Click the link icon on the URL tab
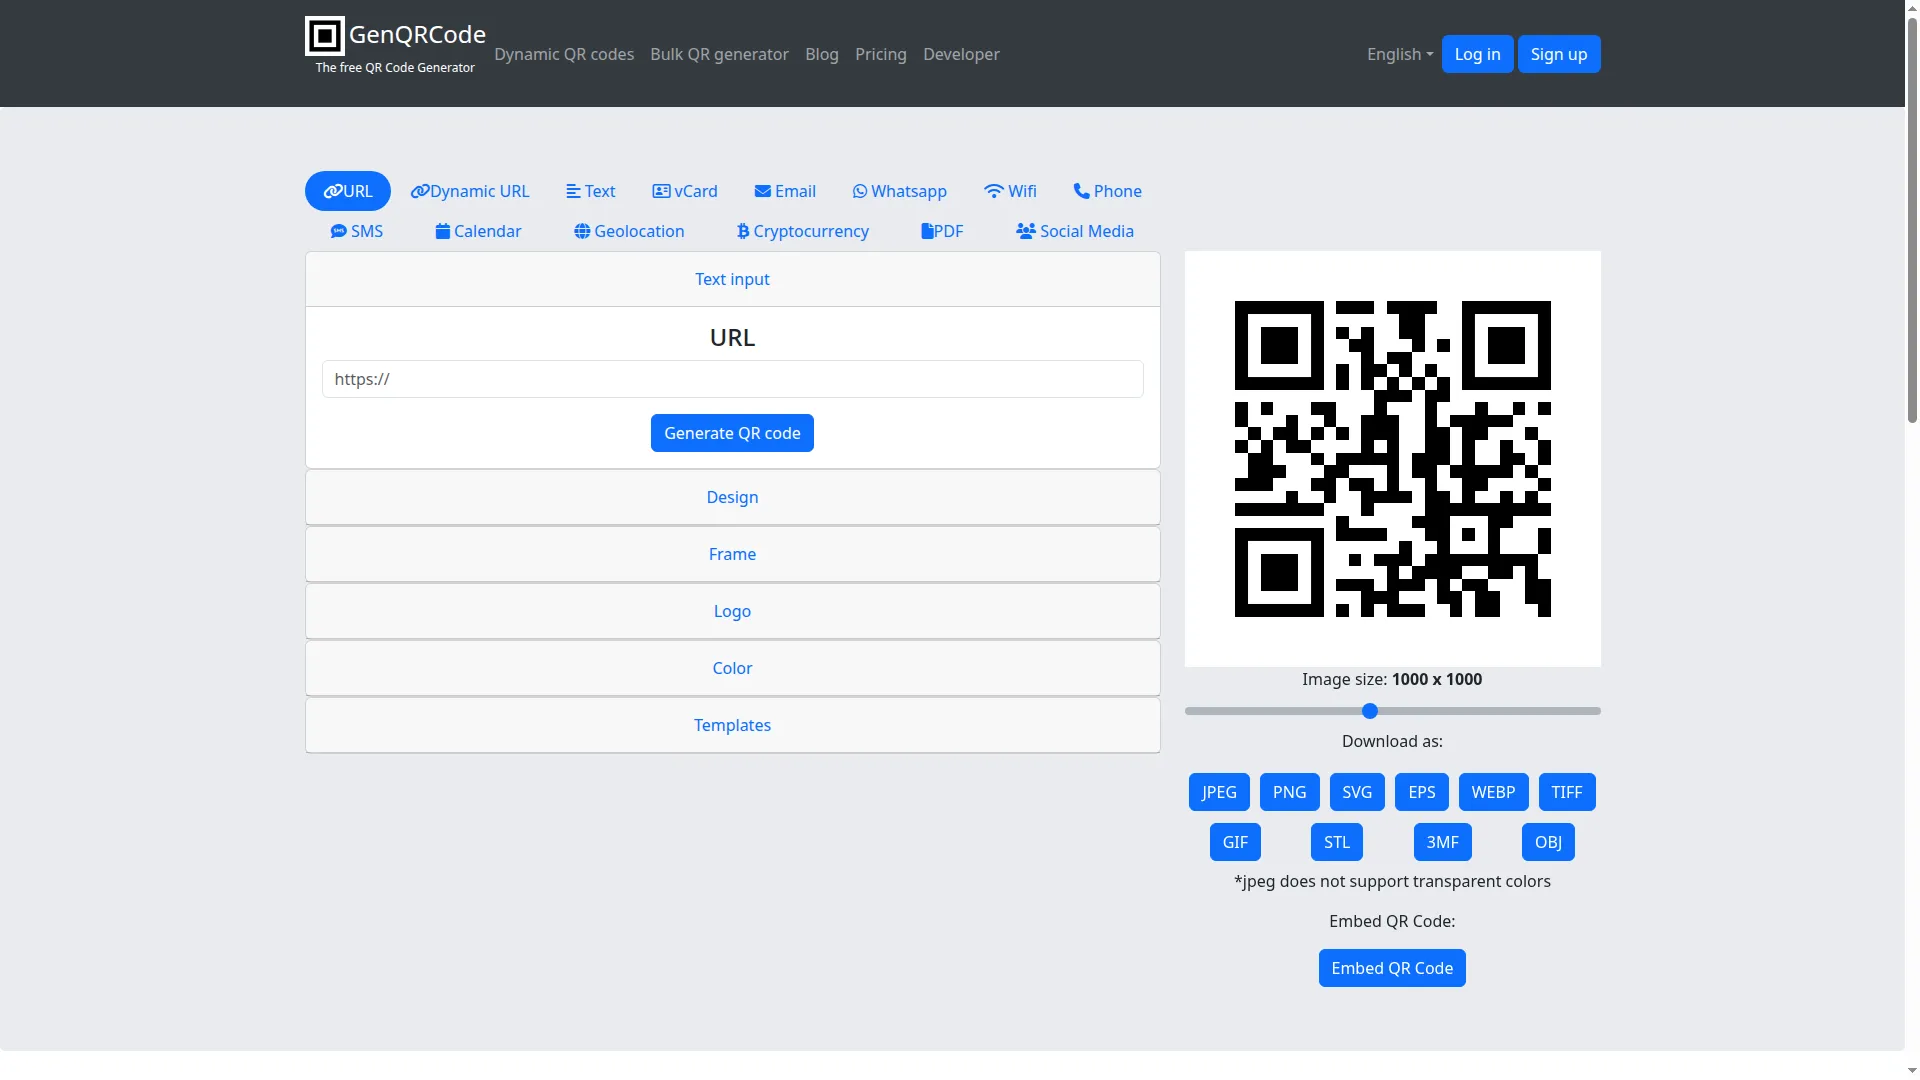This screenshot has width=1920, height=1080. click(x=333, y=191)
